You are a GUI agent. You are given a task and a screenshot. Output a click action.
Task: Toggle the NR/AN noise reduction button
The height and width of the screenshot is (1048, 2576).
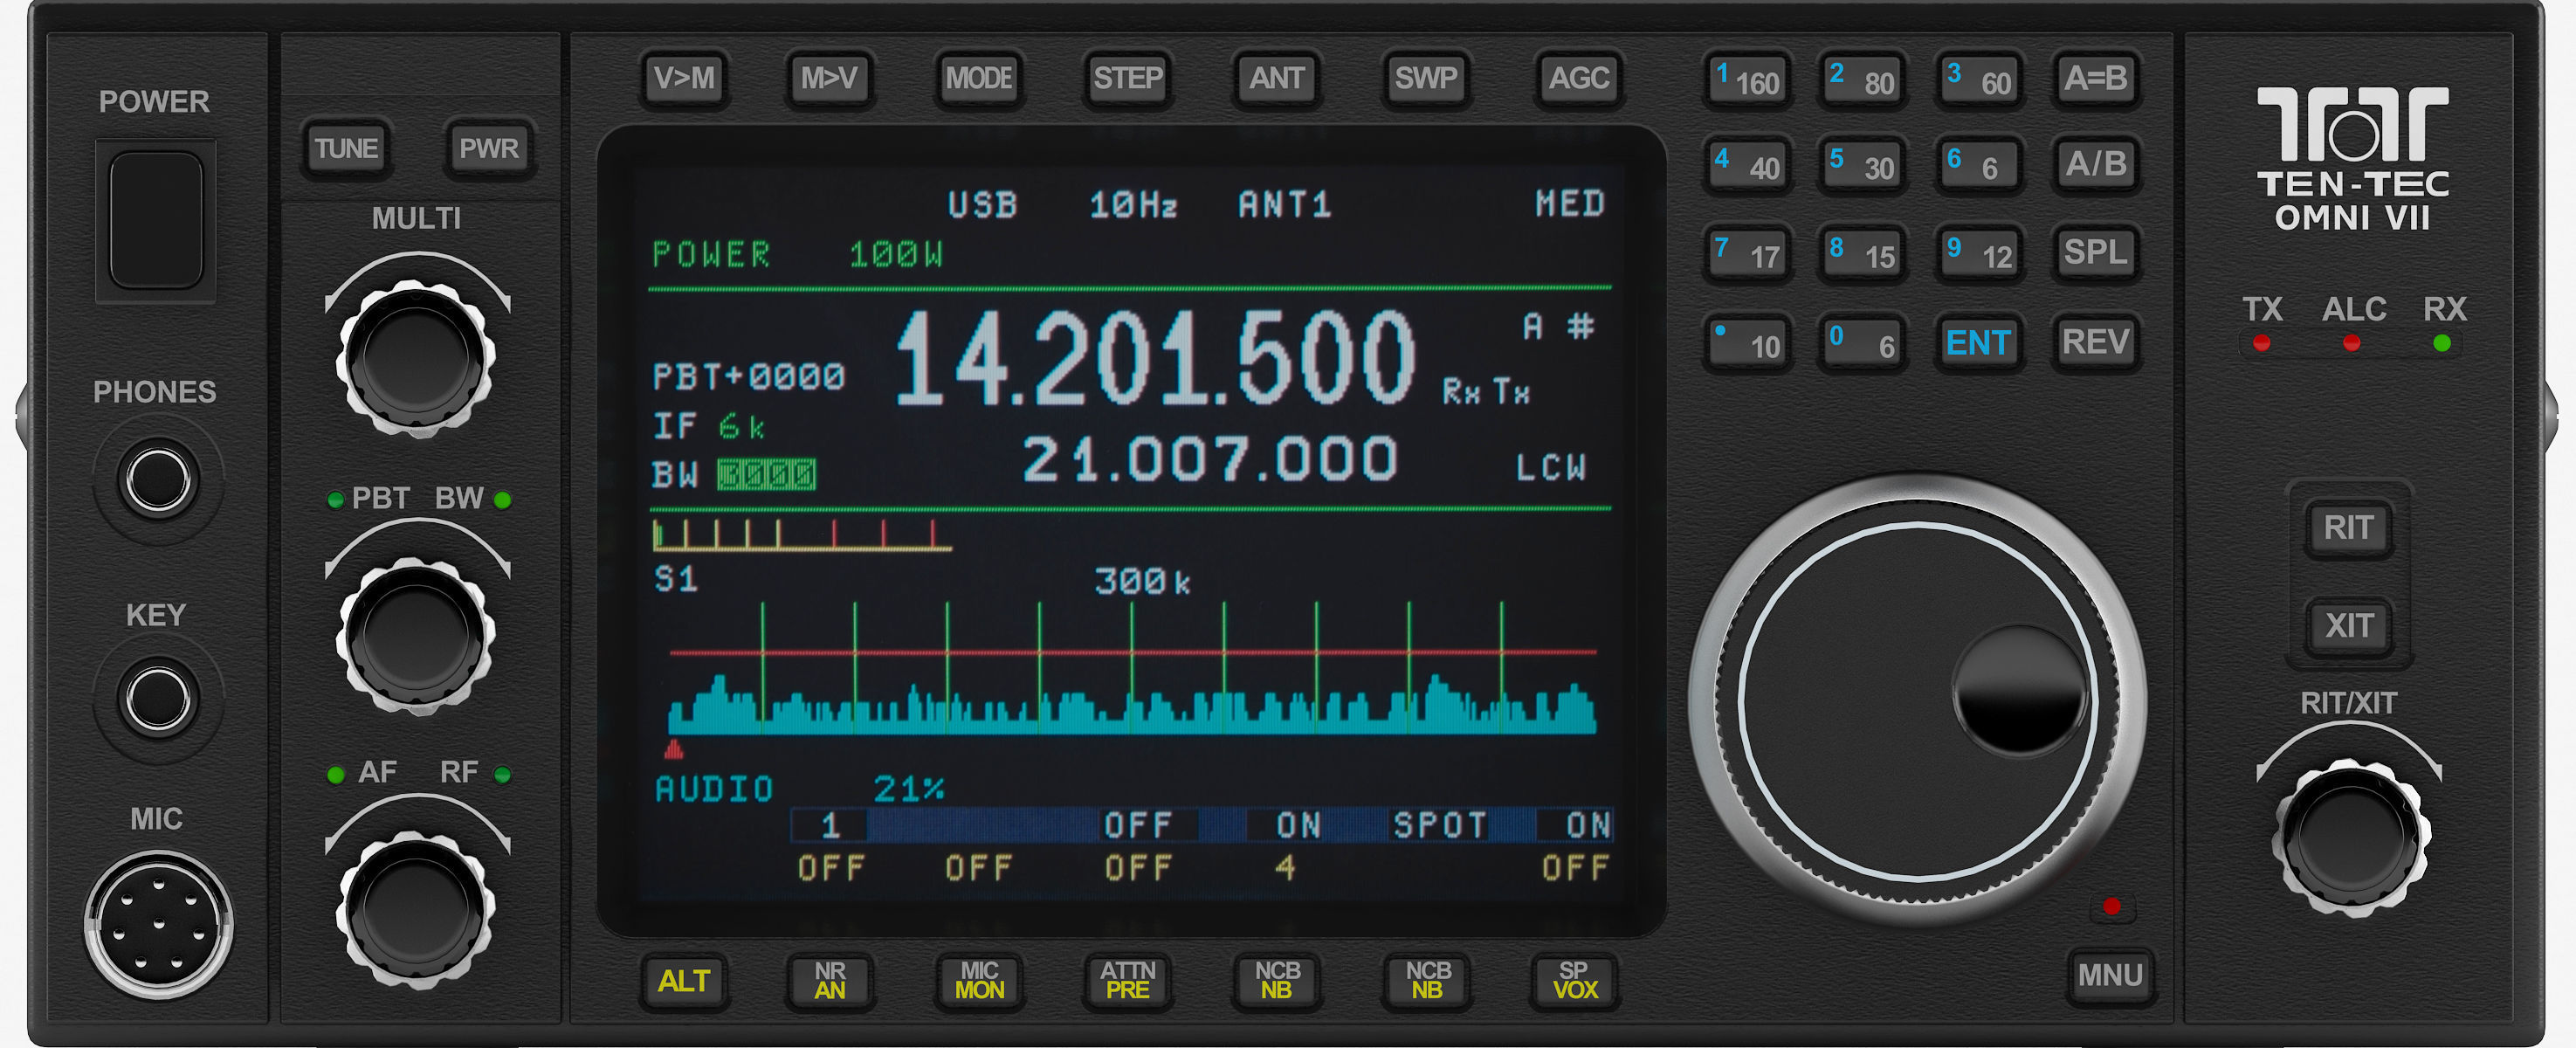[x=829, y=981]
